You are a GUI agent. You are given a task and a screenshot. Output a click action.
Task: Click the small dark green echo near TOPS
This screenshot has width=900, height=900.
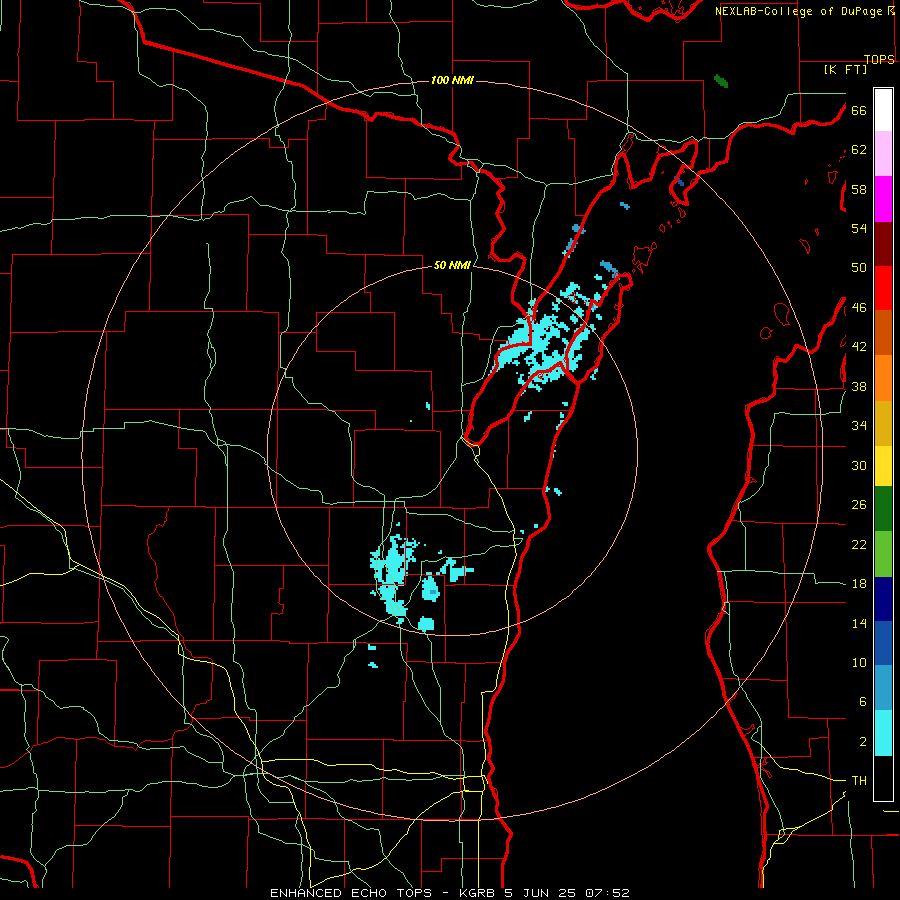721,81
